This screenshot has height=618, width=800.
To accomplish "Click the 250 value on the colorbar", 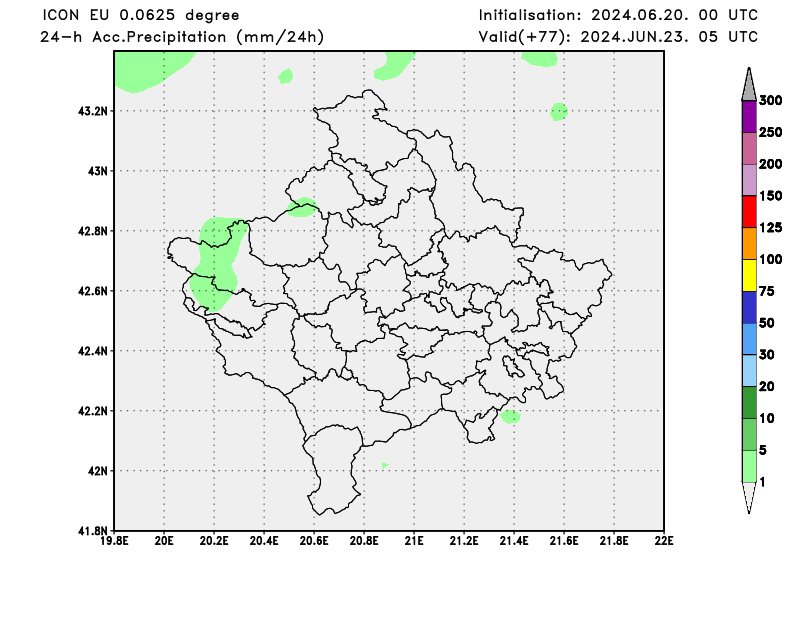I will pos(770,132).
